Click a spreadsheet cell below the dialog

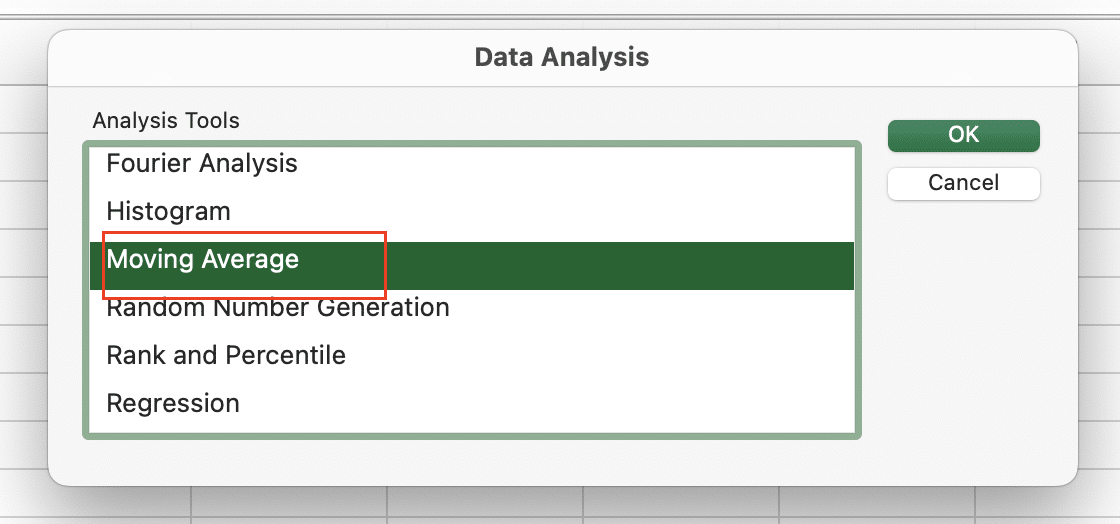(486, 505)
